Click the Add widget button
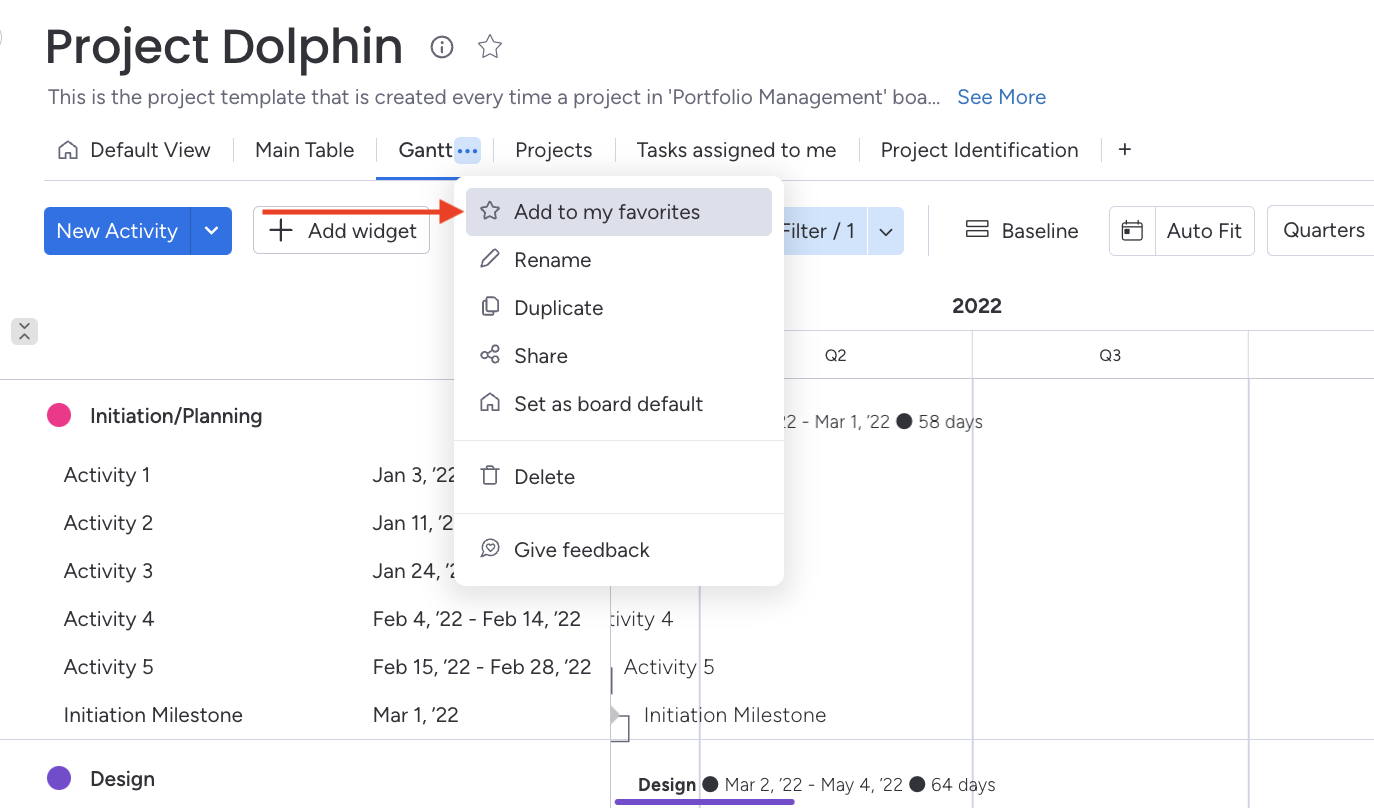 pyautogui.click(x=342, y=231)
